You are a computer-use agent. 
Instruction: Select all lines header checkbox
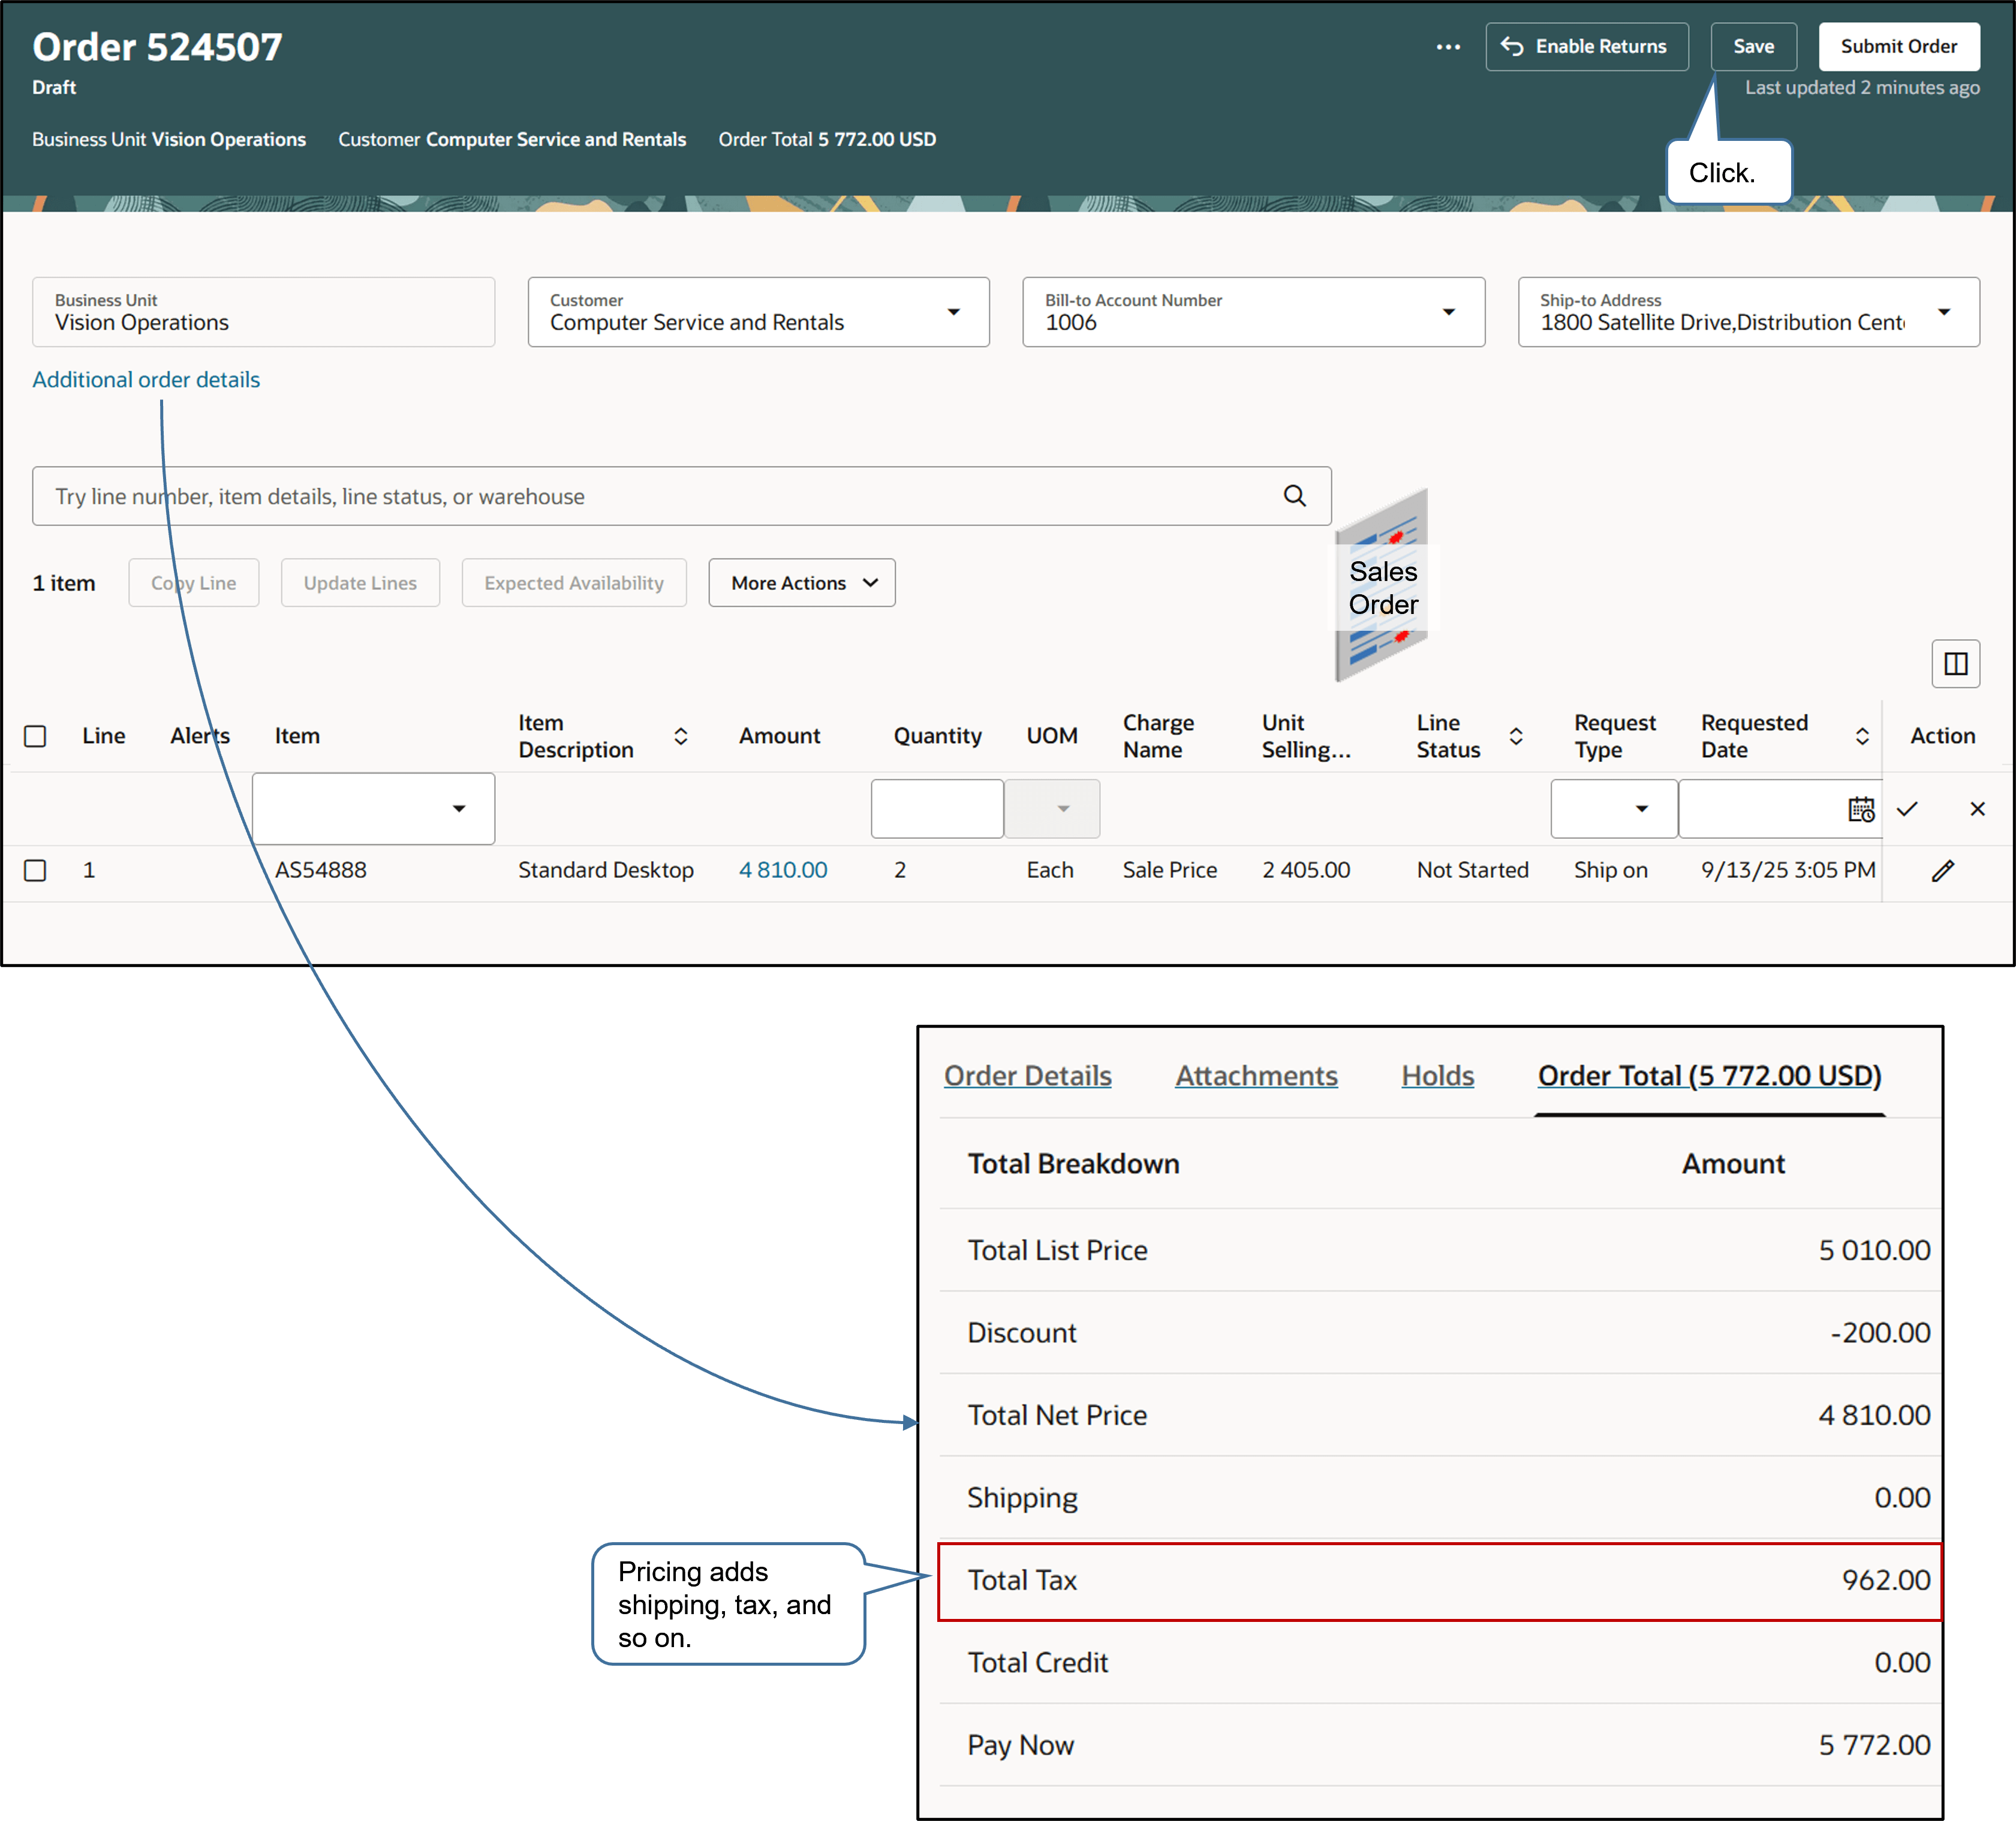(35, 736)
